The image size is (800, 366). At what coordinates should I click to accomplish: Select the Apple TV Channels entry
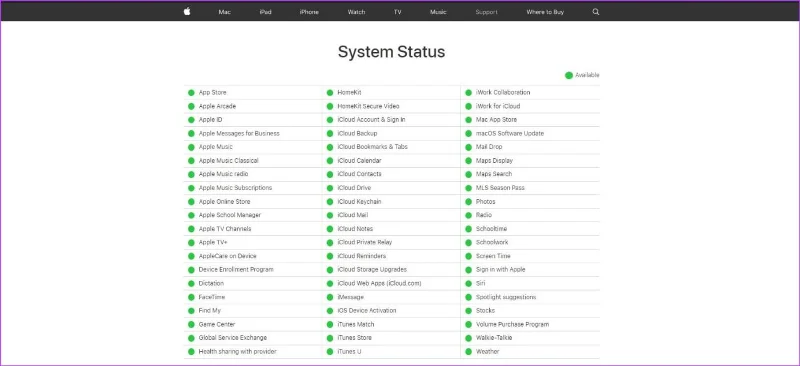click(x=225, y=229)
